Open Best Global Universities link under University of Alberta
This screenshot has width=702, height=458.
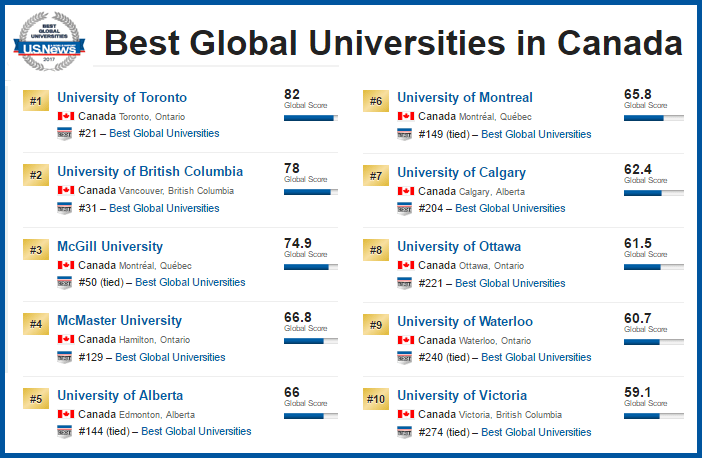click(196, 432)
